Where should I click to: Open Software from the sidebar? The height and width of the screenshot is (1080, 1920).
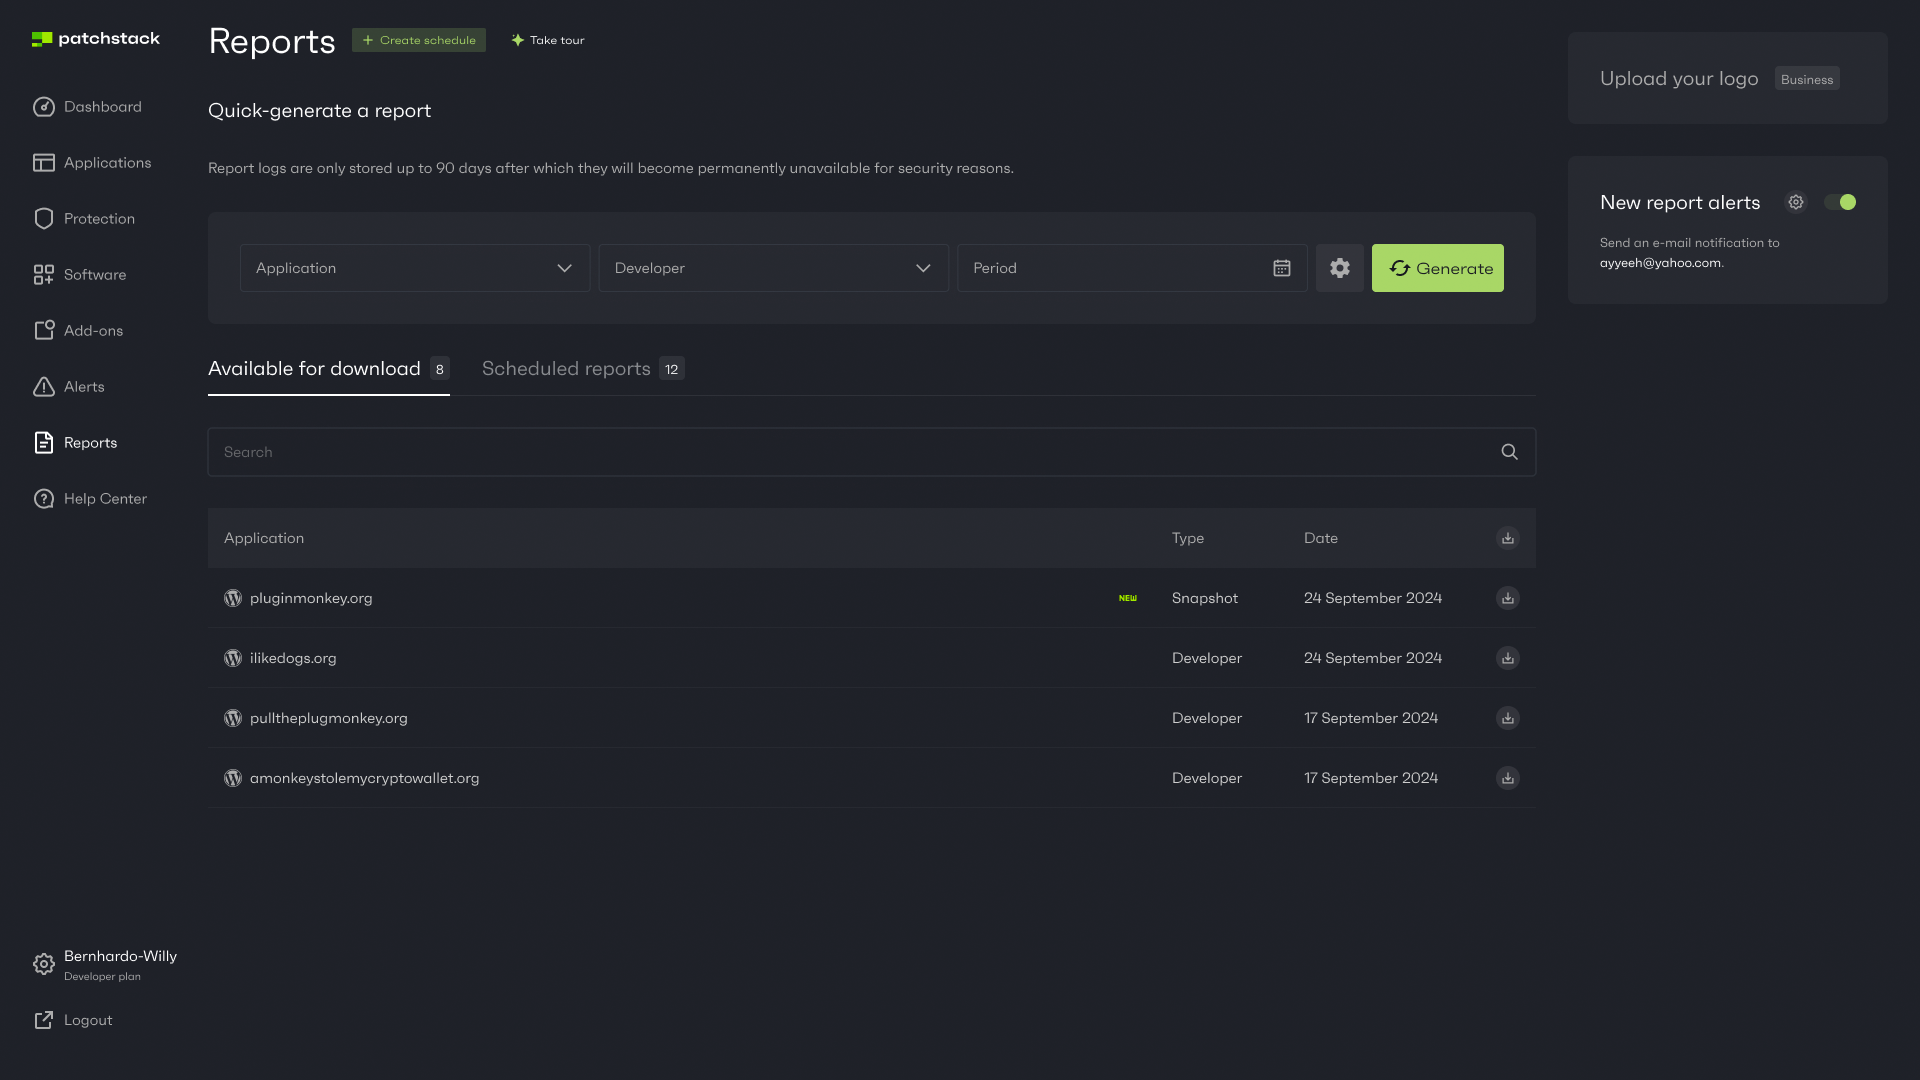[x=94, y=275]
